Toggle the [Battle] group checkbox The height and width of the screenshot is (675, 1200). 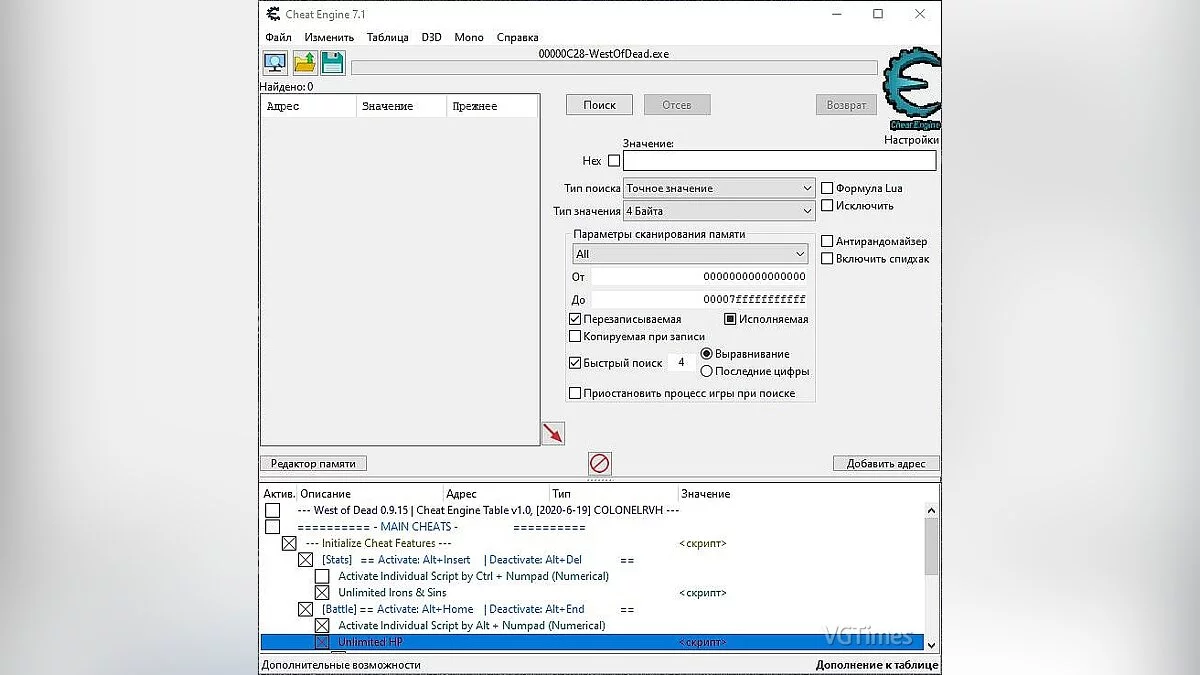(306, 609)
